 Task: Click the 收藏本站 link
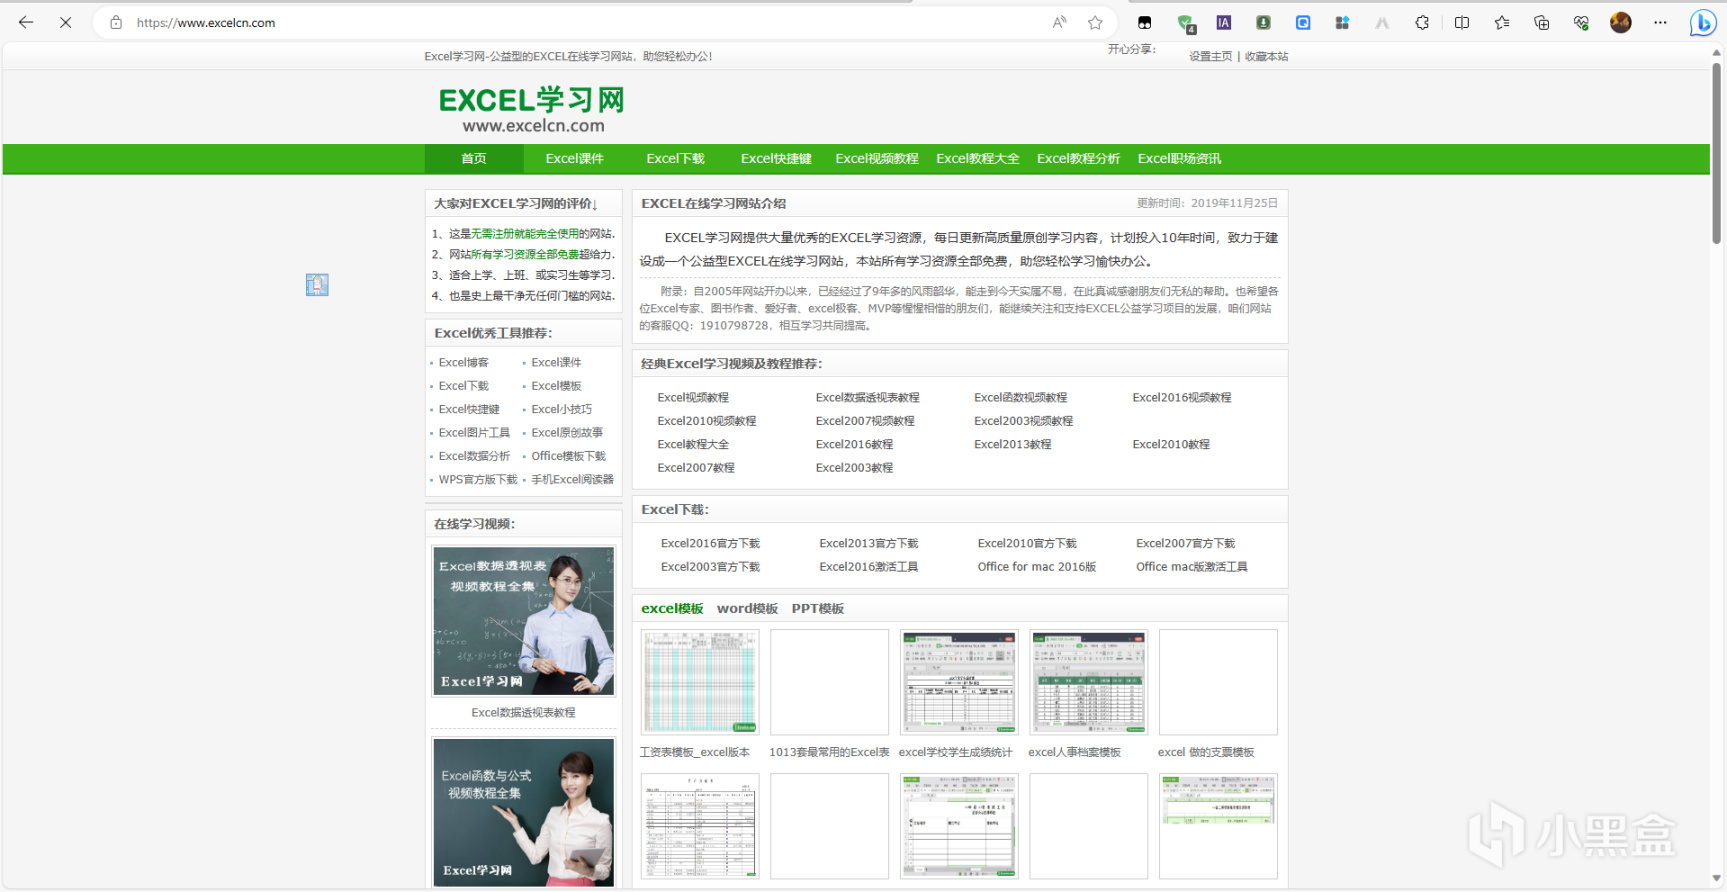point(1266,56)
